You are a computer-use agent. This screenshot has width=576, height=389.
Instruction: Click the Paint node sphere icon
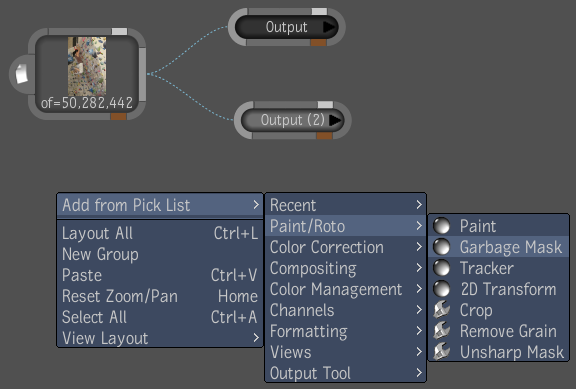(x=442, y=226)
